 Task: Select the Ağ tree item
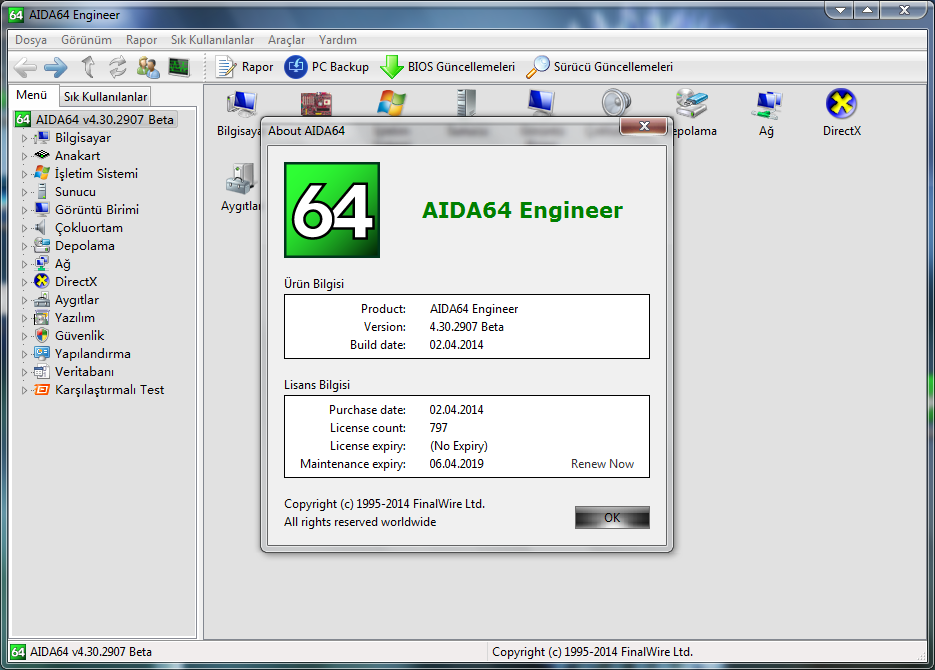(x=63, y=264)
